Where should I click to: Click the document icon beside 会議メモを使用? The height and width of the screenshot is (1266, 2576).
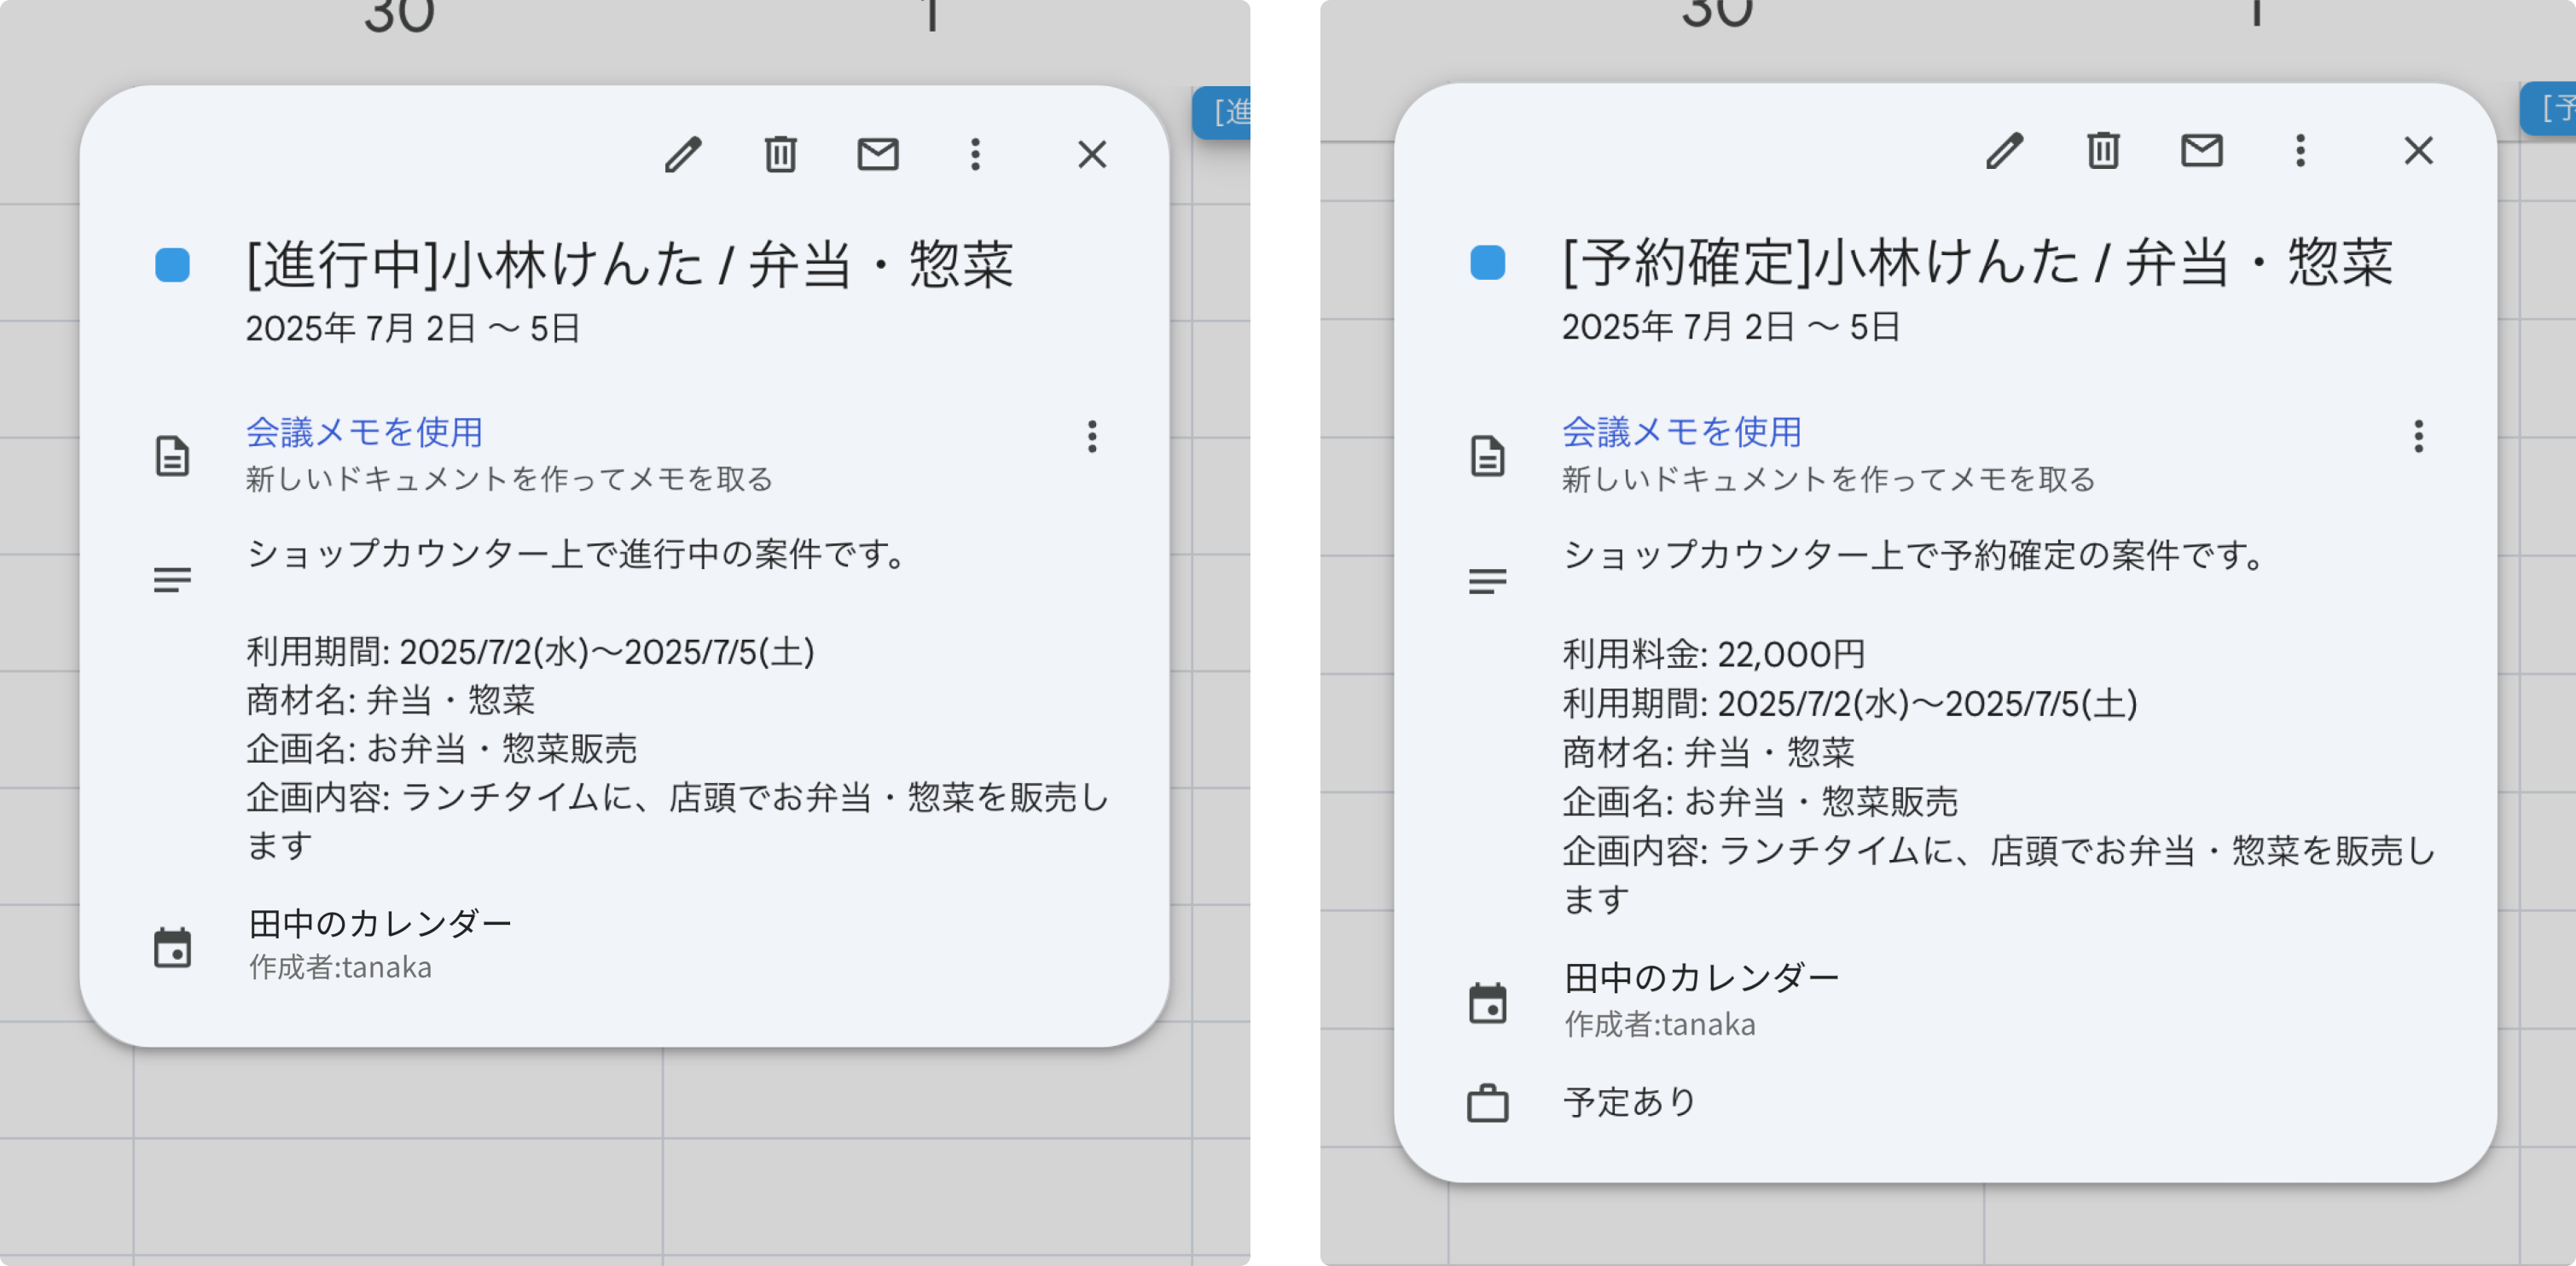tap(174, 457)
